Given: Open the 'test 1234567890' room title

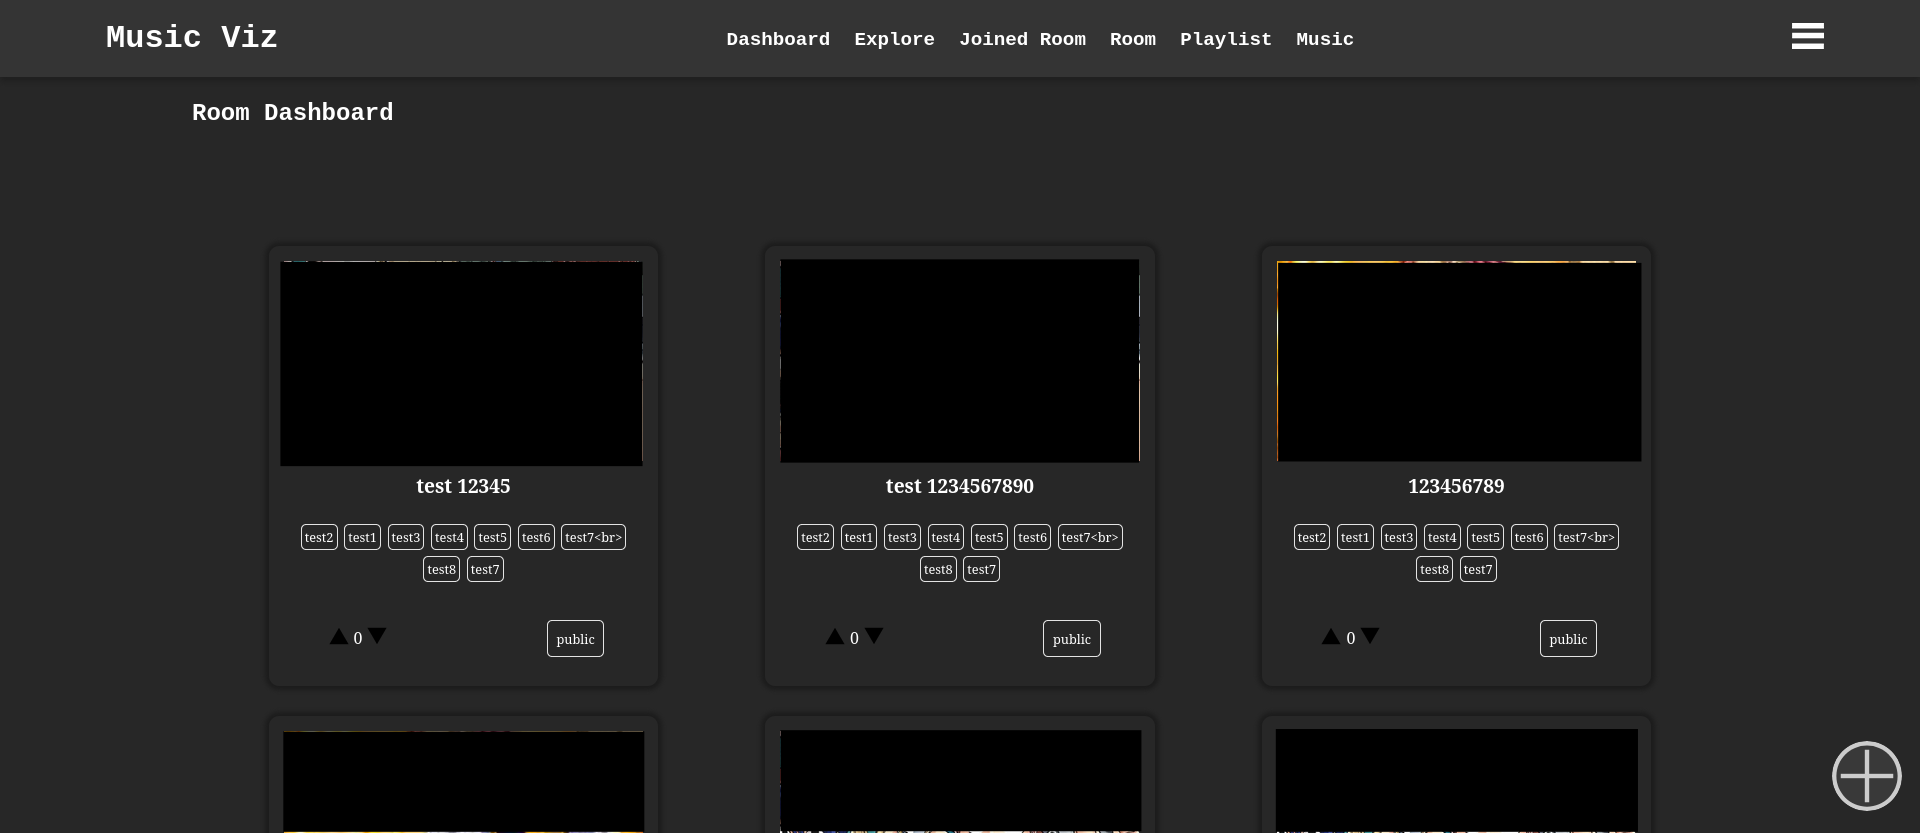Looking at the screenshot, I should tap(960, 486).
